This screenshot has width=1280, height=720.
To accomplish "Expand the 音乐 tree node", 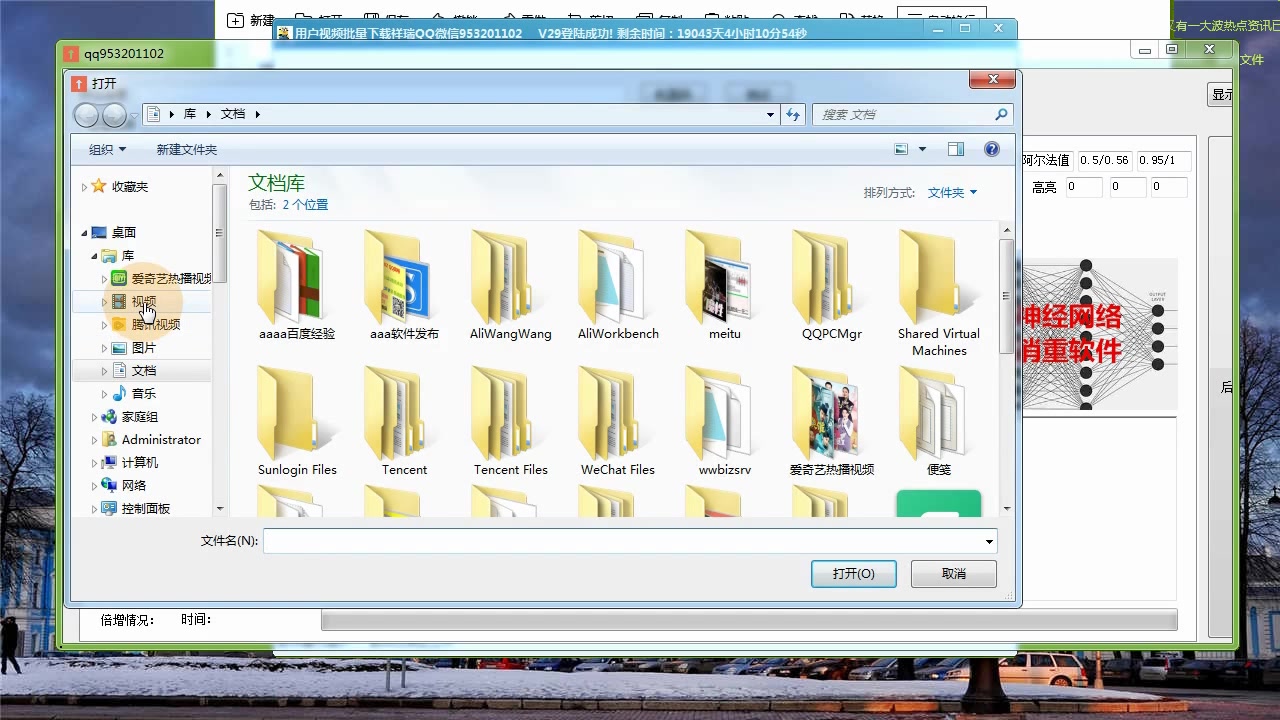I will [104, 394].
